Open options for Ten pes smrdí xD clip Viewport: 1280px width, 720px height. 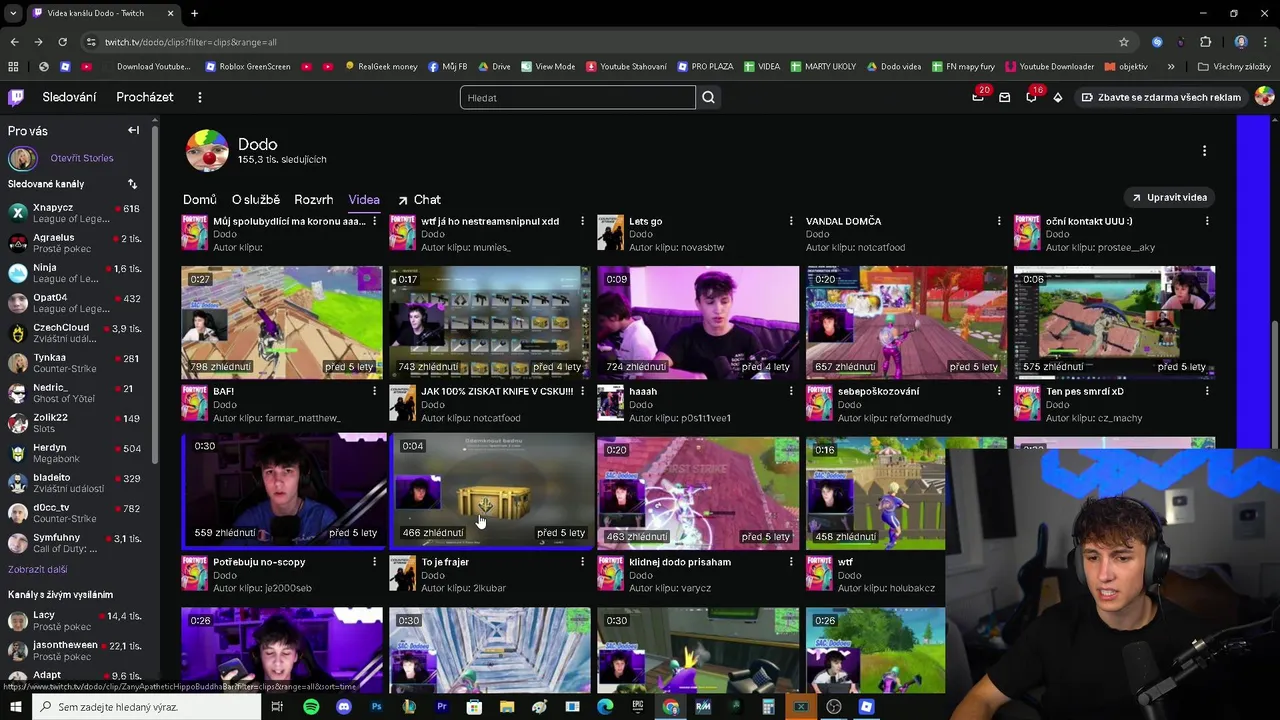coord(1206,392)
